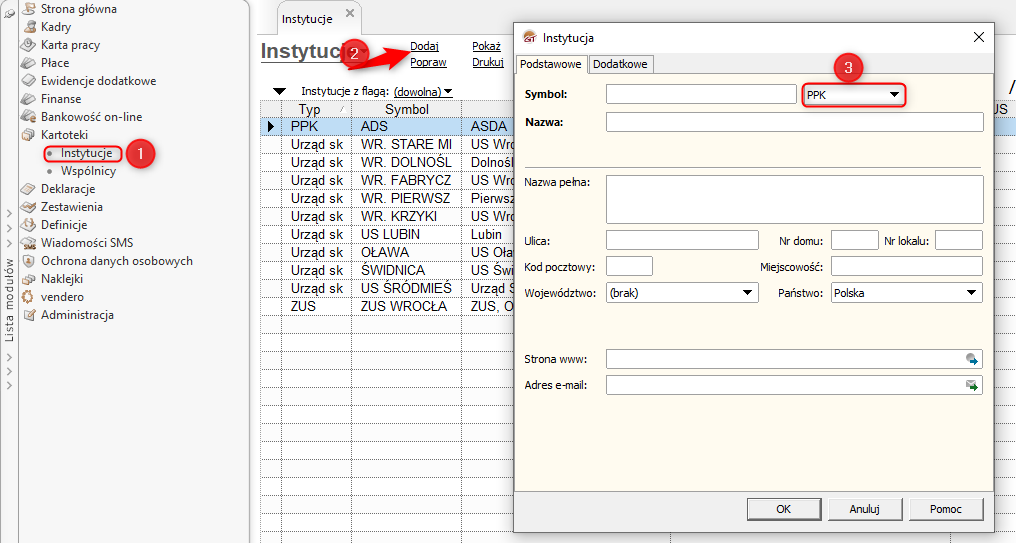Click the Dodaj link
Viewport: 1016px width, 543px height.
[425, 46]
